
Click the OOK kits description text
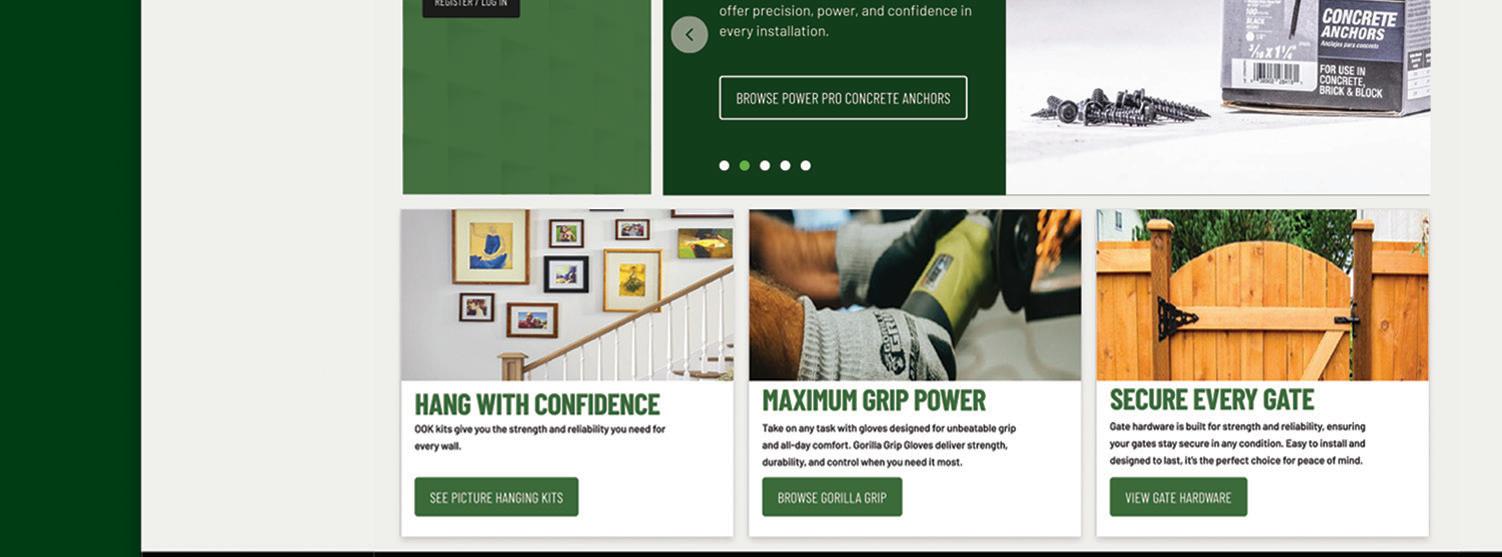point(540,437)
